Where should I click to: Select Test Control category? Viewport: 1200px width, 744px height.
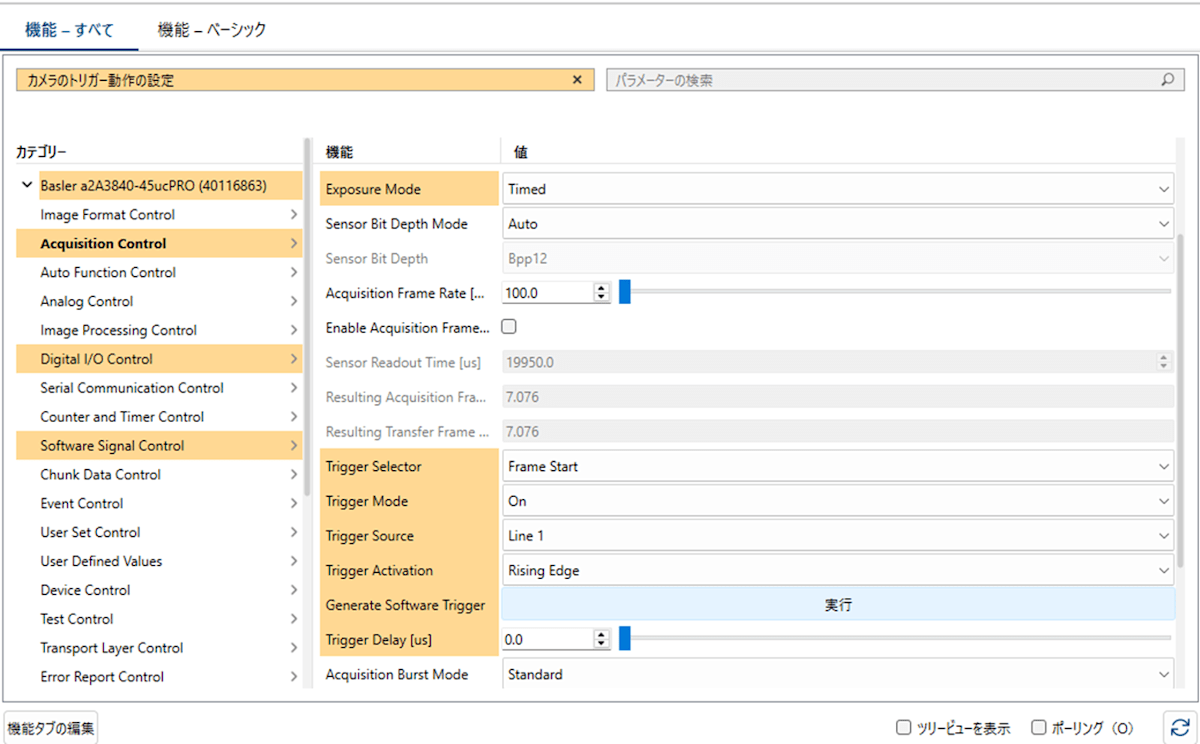click(159, 619)
